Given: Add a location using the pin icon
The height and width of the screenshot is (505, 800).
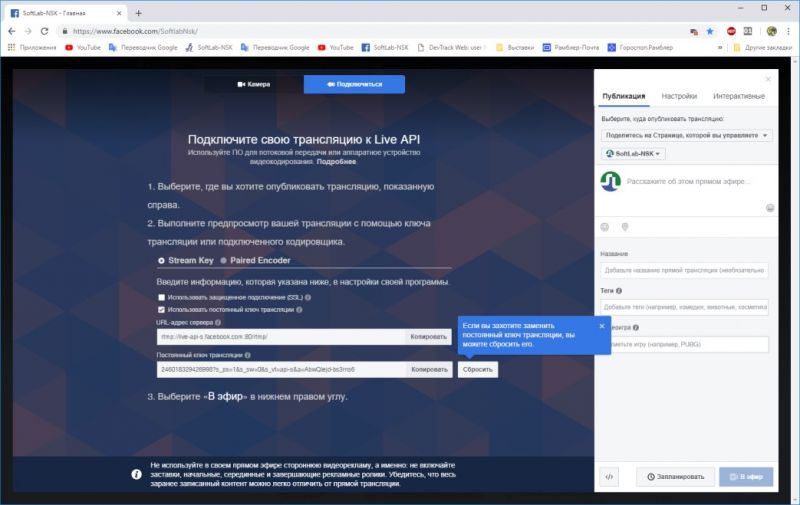Looking at the screenshot, I should click(625, 227).
